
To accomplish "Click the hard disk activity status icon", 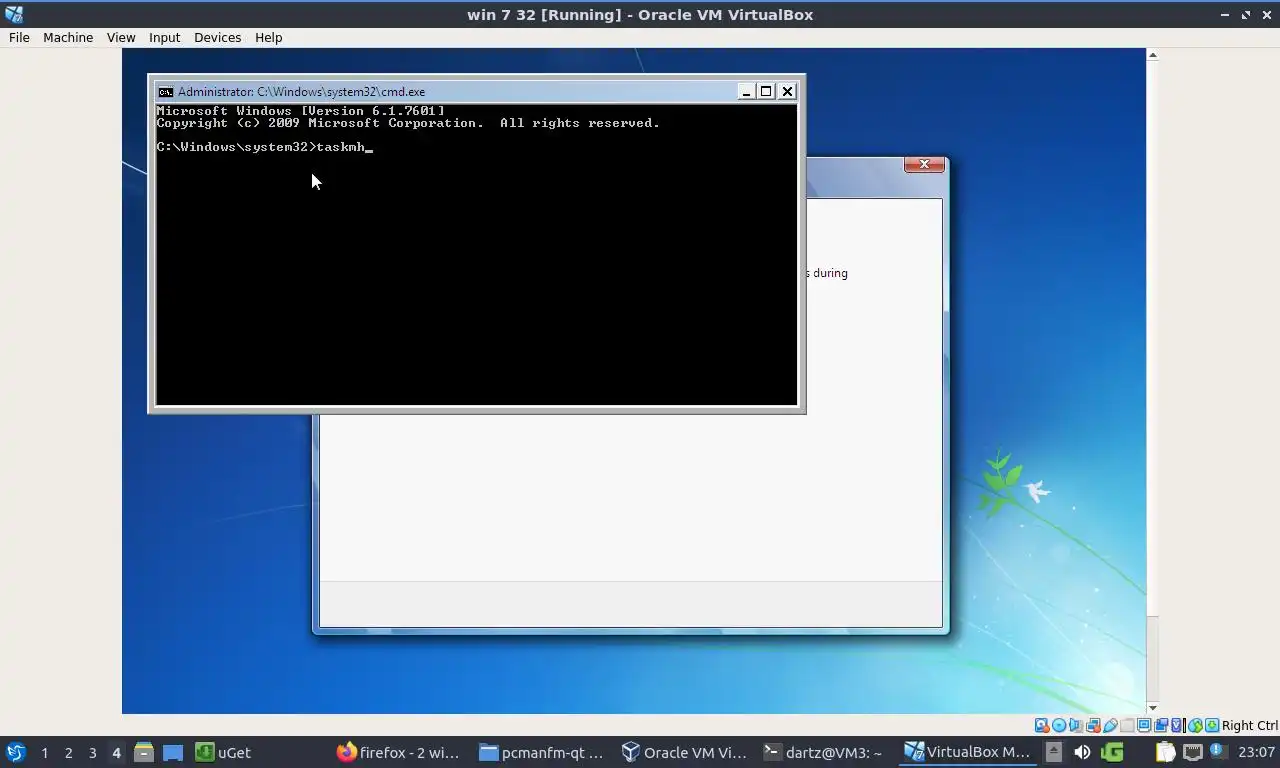I will tap(1042, 725).
